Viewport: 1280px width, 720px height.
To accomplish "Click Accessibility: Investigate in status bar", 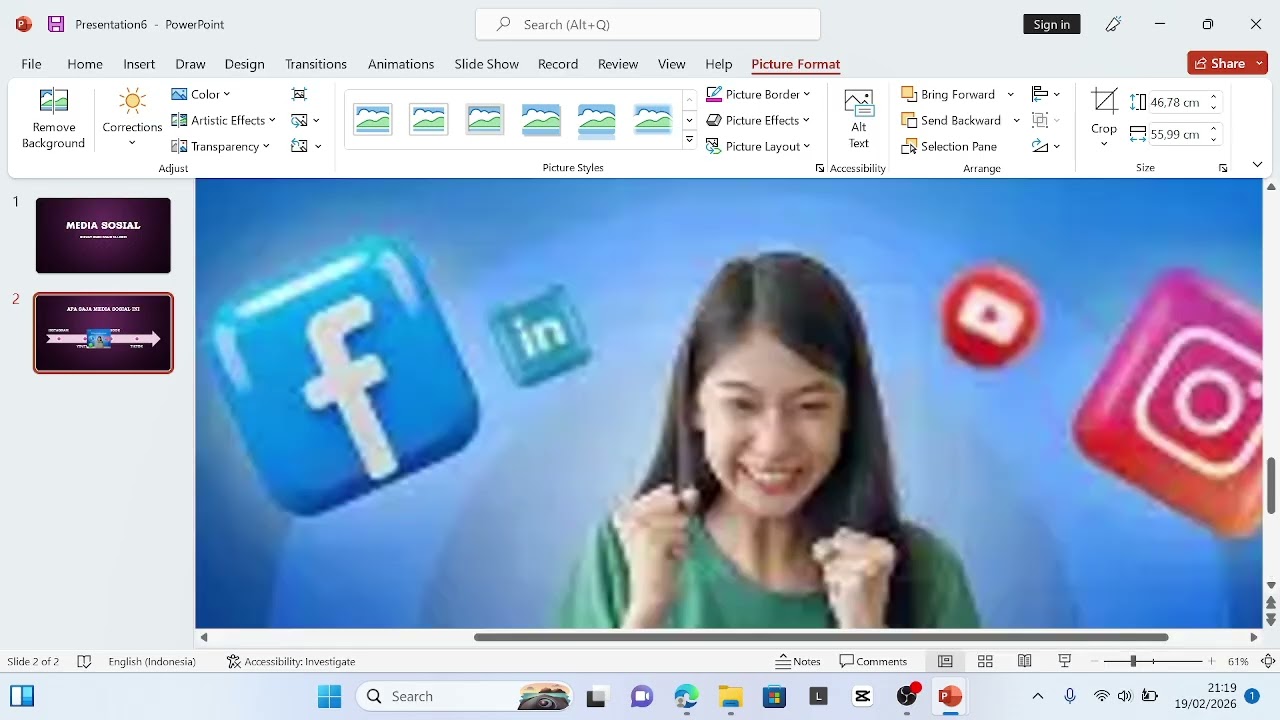I will point(291,661).
